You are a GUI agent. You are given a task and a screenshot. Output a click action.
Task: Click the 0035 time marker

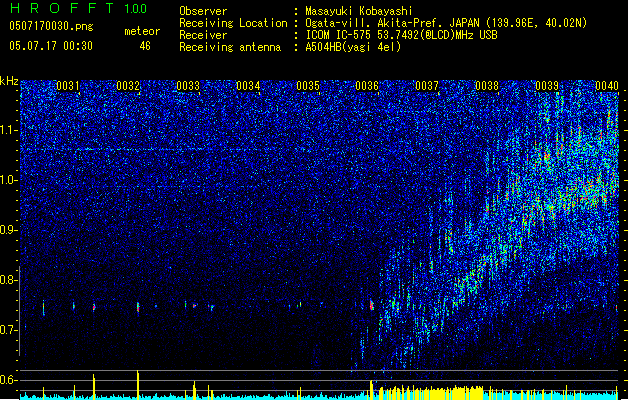[x=308, y=86]
